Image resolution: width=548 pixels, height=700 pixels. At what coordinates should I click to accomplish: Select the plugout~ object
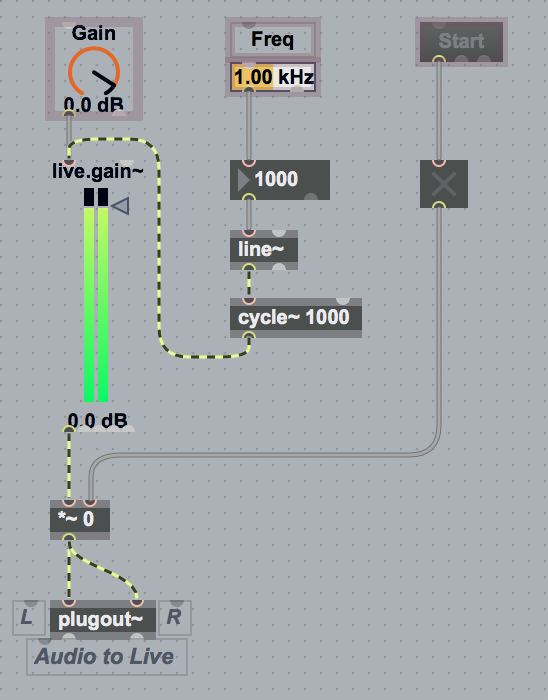pos(103,619)
